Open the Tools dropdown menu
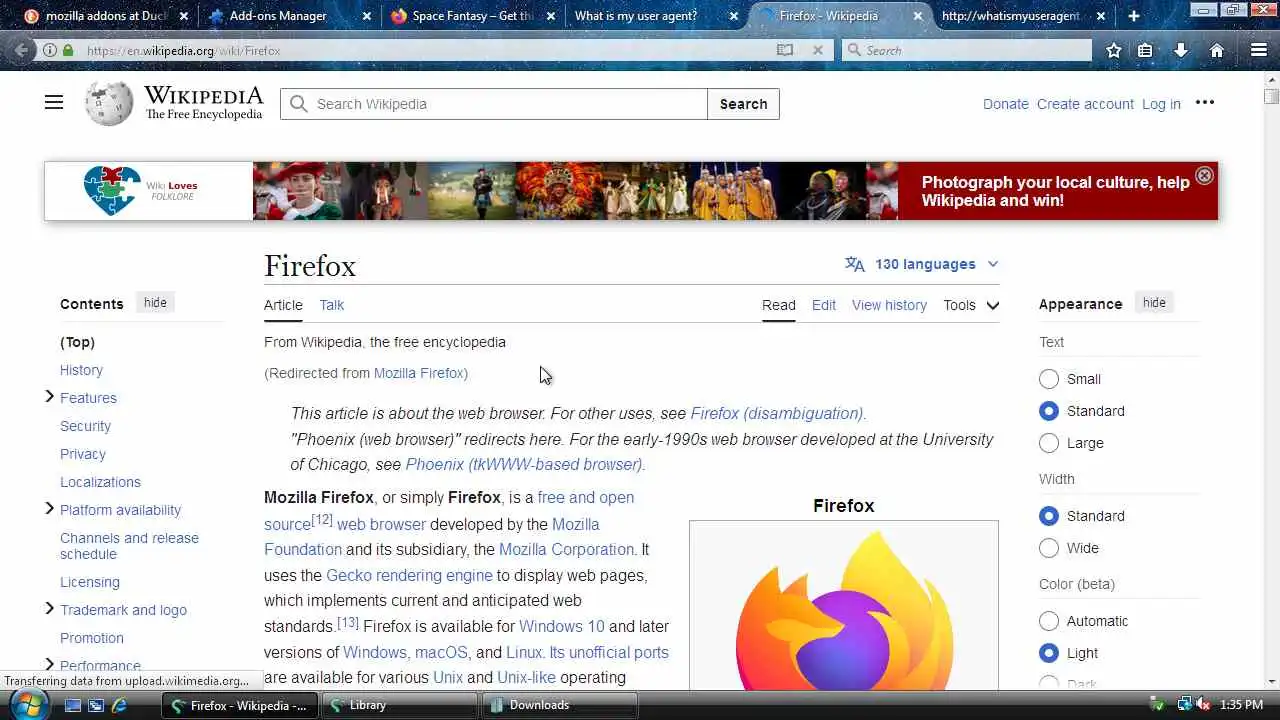 (971, 305)
